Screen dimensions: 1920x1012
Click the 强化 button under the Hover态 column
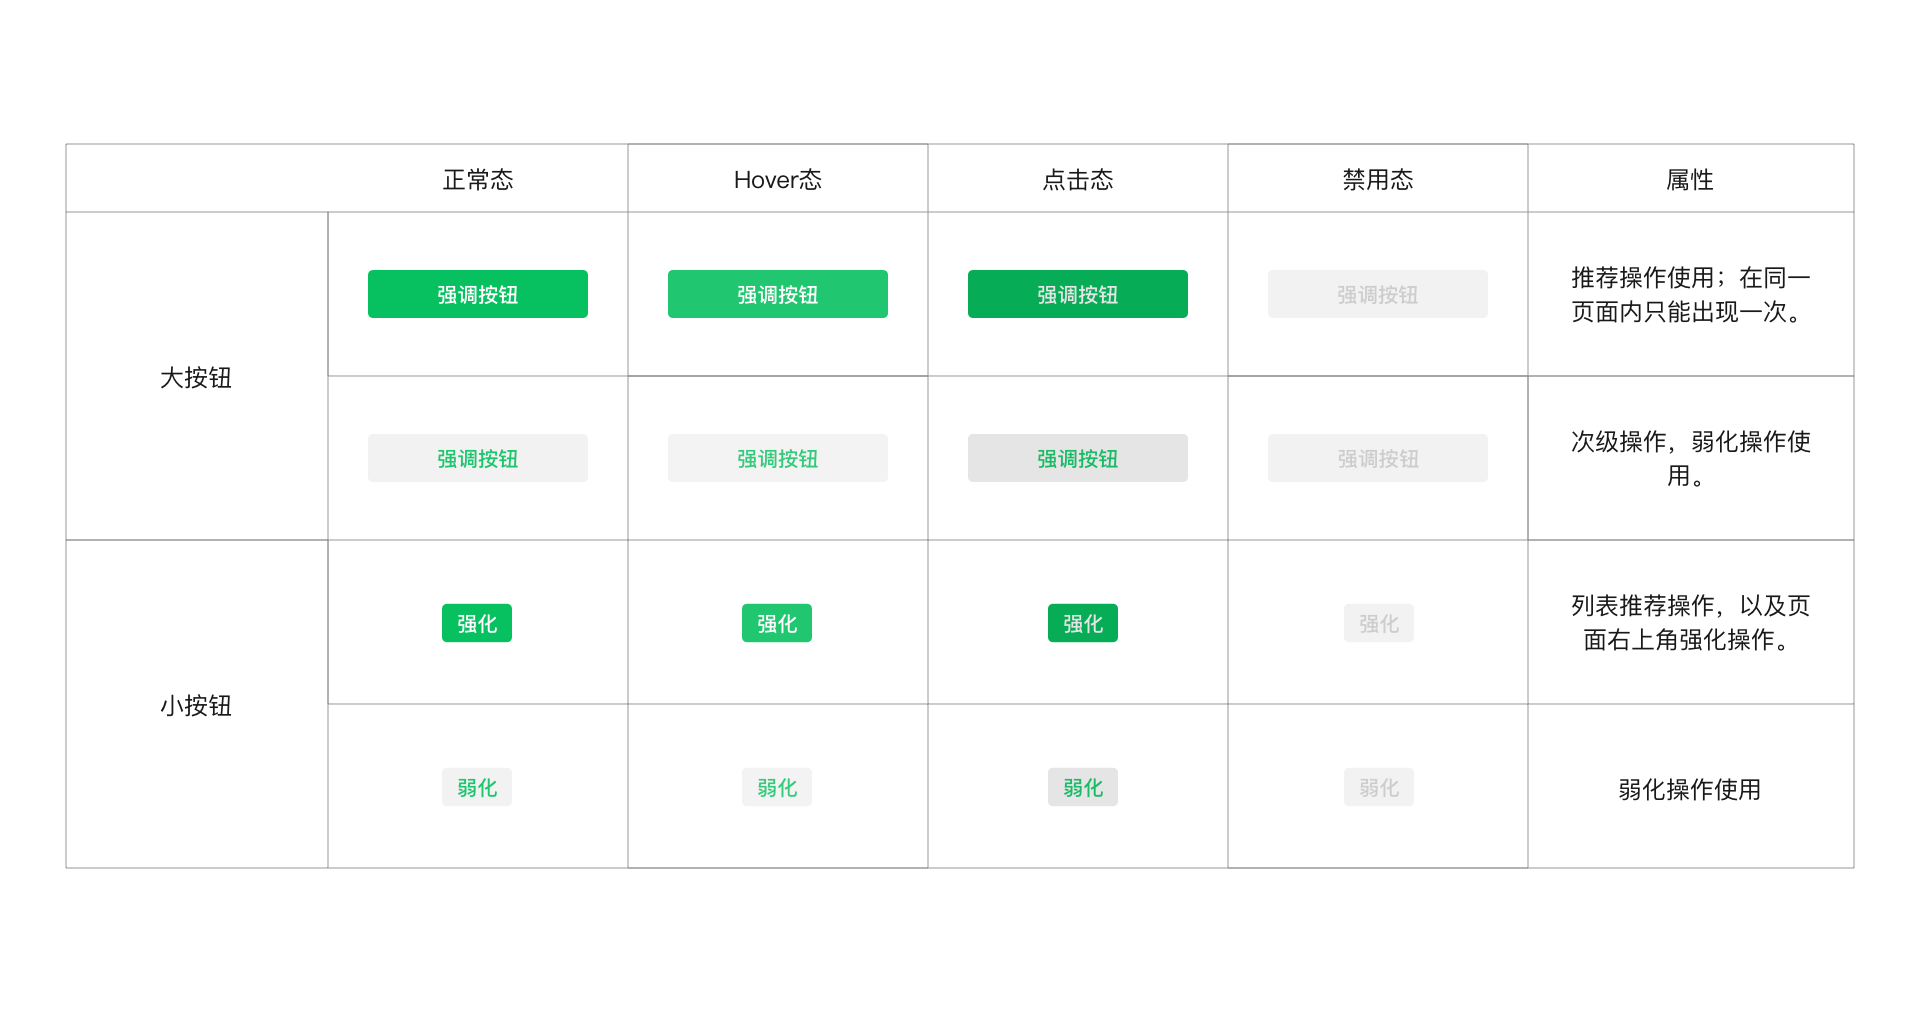(777, 622)
